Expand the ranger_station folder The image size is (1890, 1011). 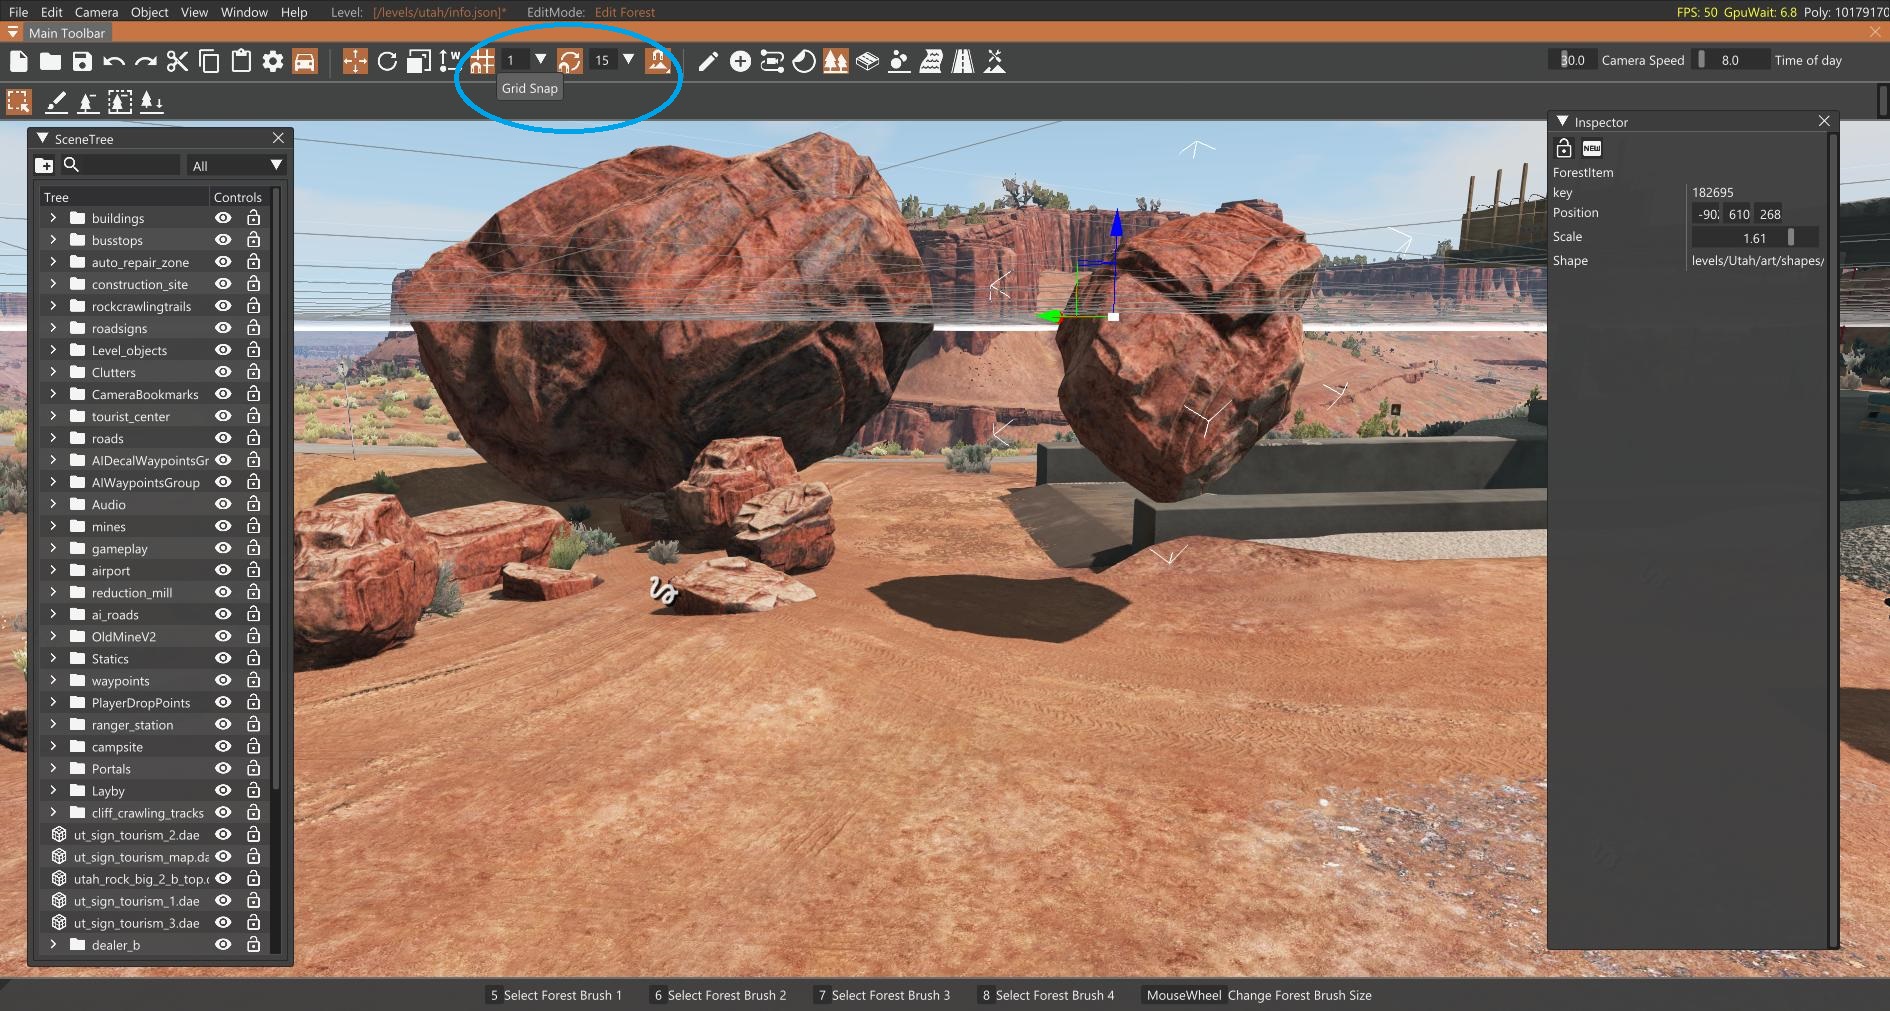[x=53, y=723]
